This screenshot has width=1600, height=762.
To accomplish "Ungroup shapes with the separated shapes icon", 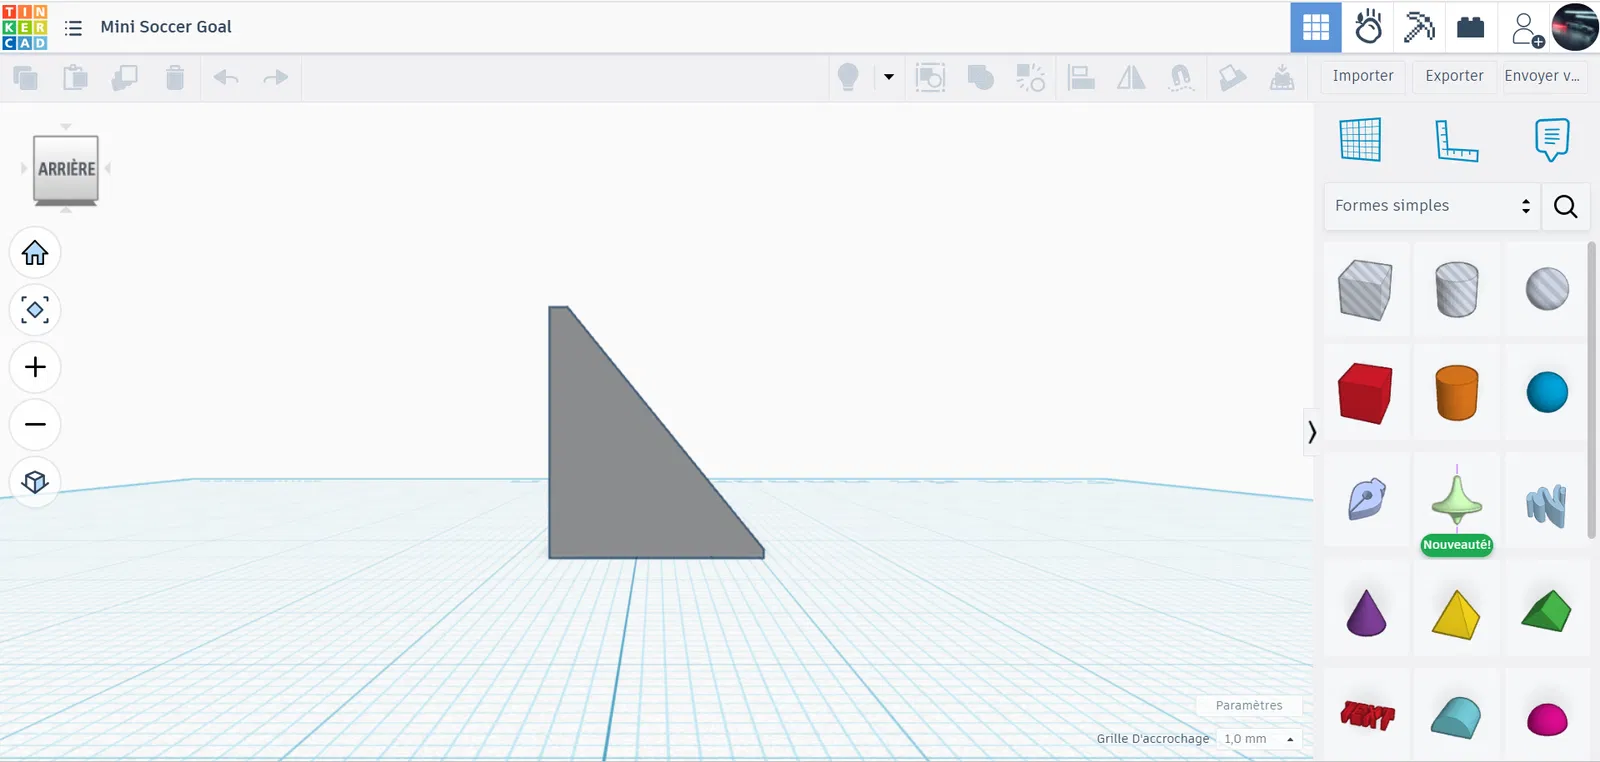I will coord(1031,77).
